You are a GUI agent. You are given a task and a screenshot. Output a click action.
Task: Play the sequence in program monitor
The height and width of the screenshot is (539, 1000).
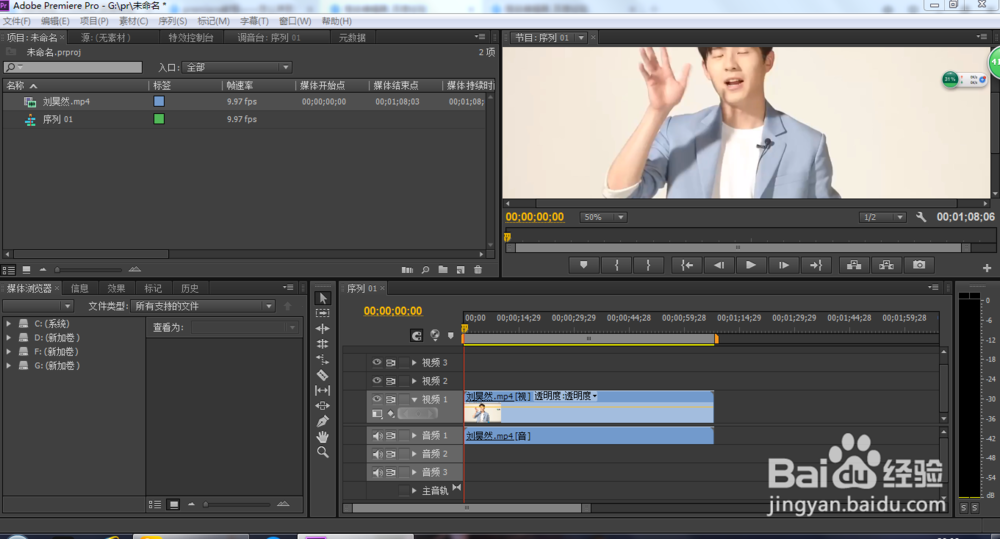pos(751,265)
